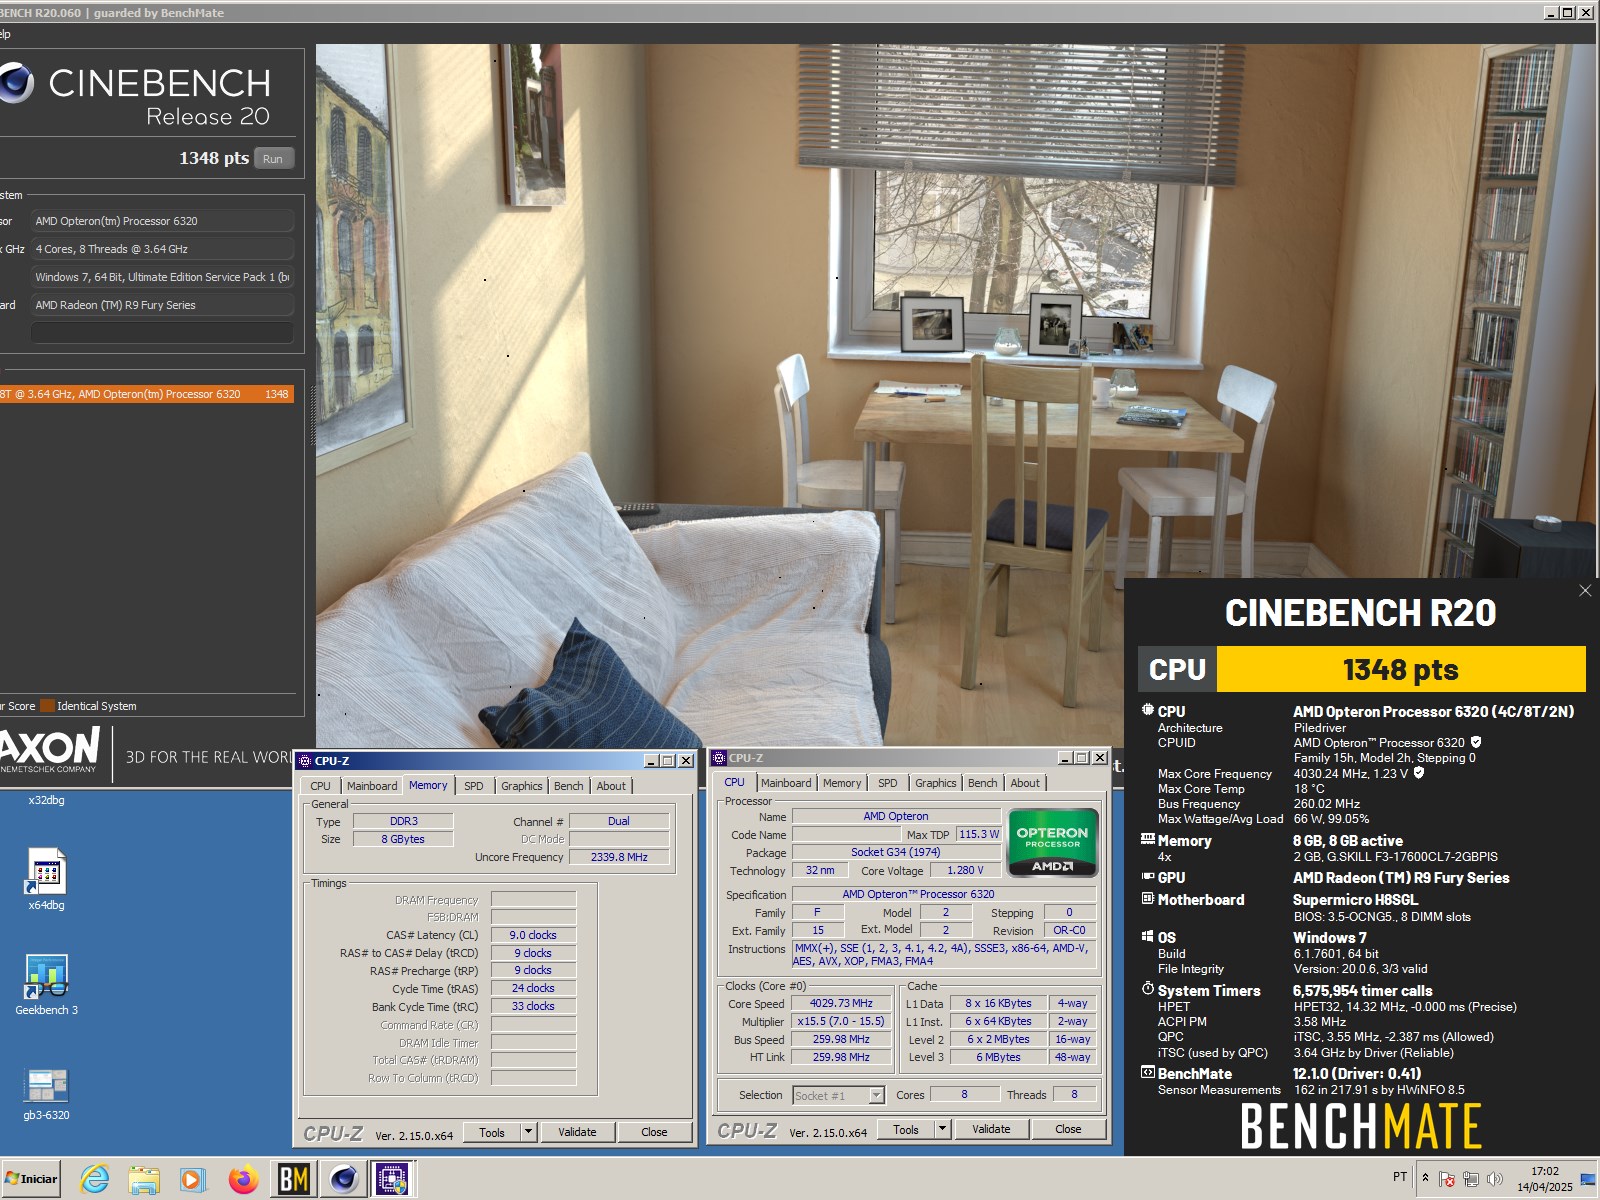Open Memory tab in right CPU-Z window
The height and width of the screenshot is (1200, 1600).
842,783
